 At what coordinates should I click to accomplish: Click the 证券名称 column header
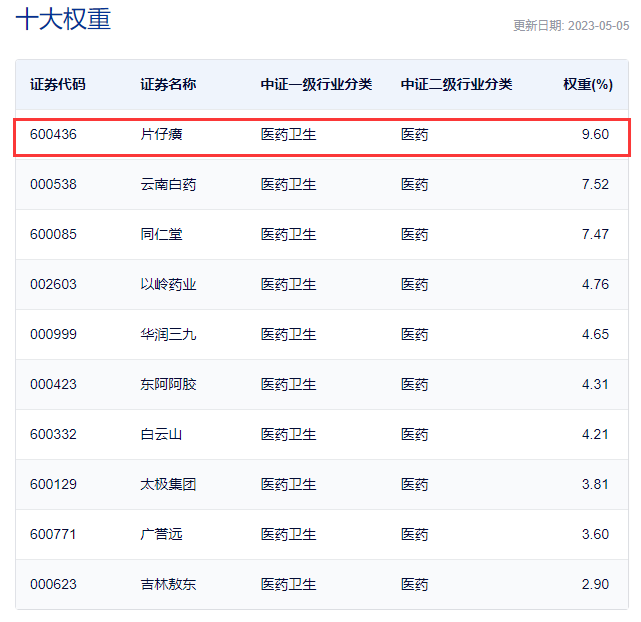point(168,85)
